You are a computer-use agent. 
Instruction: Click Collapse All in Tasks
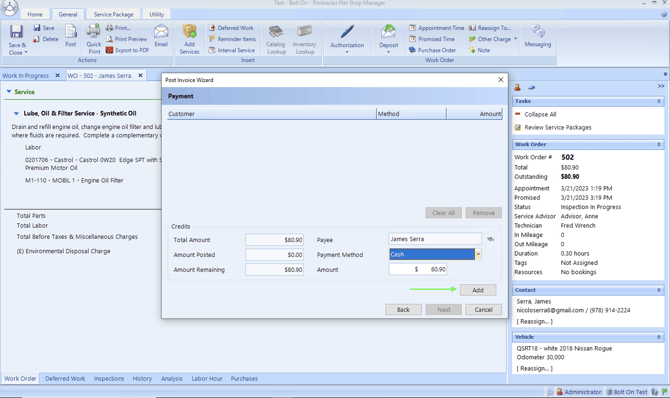click(x=540, y=114)
